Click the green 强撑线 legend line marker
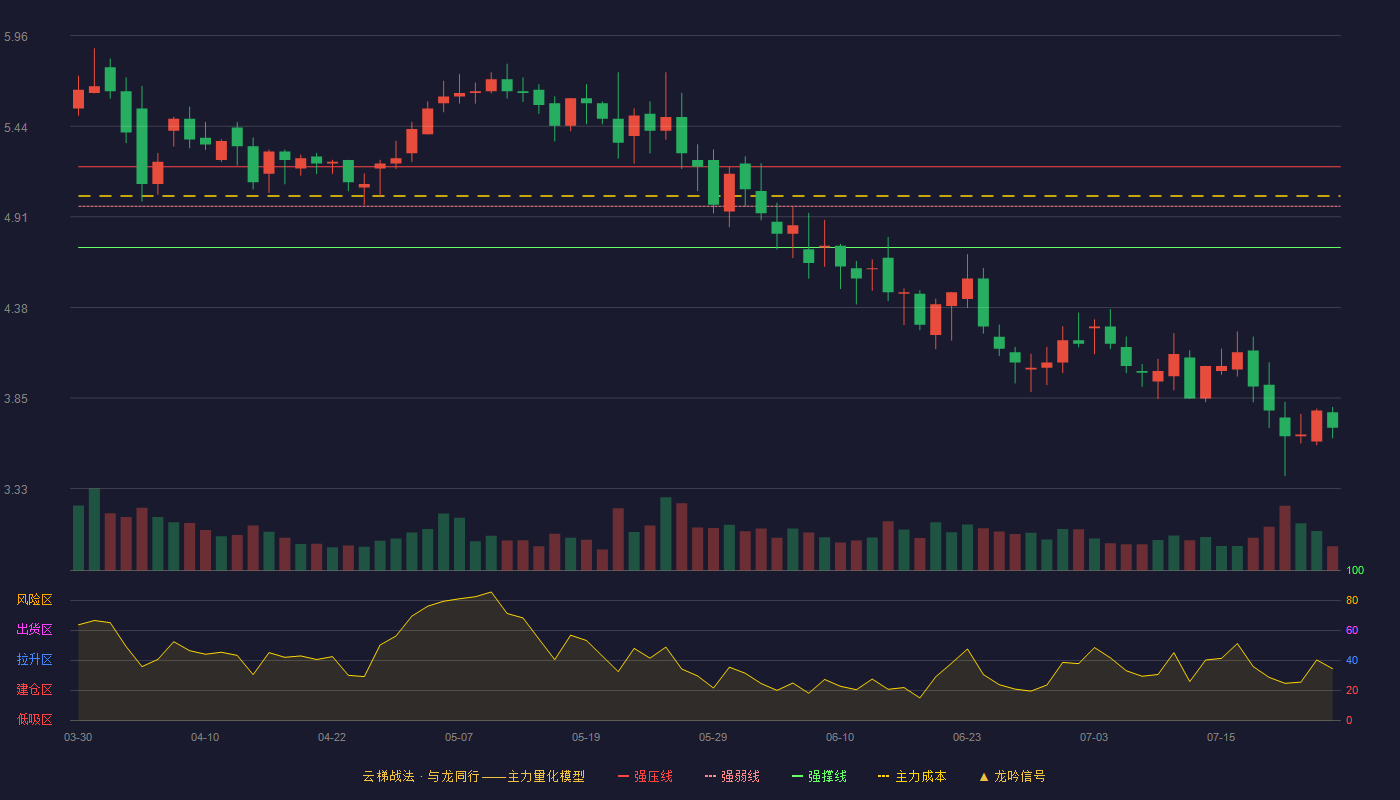Viewport: 1400px width, 800px height. [x=797, y=776]
